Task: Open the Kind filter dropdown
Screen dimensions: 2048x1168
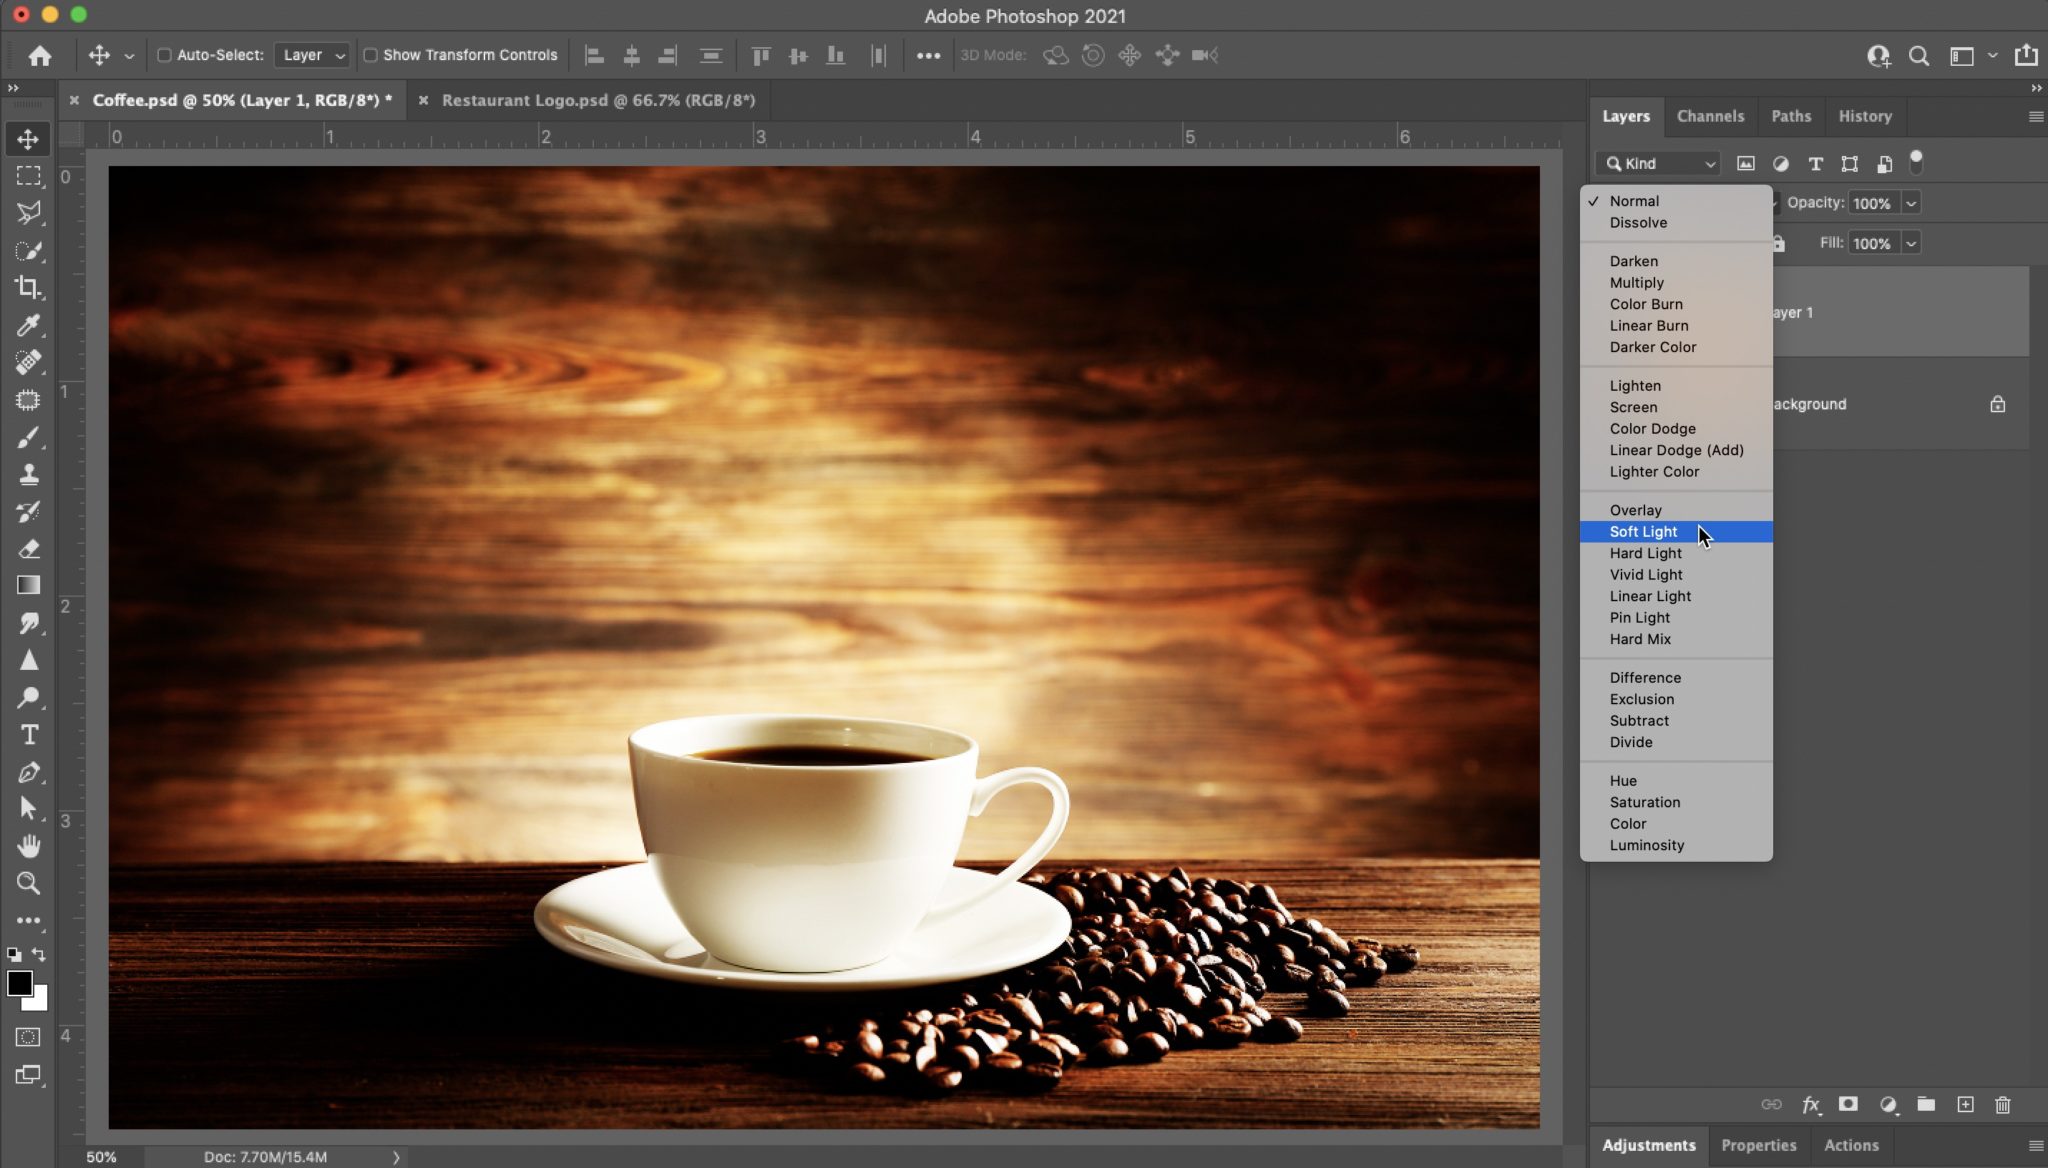Action: [1656, 163]
